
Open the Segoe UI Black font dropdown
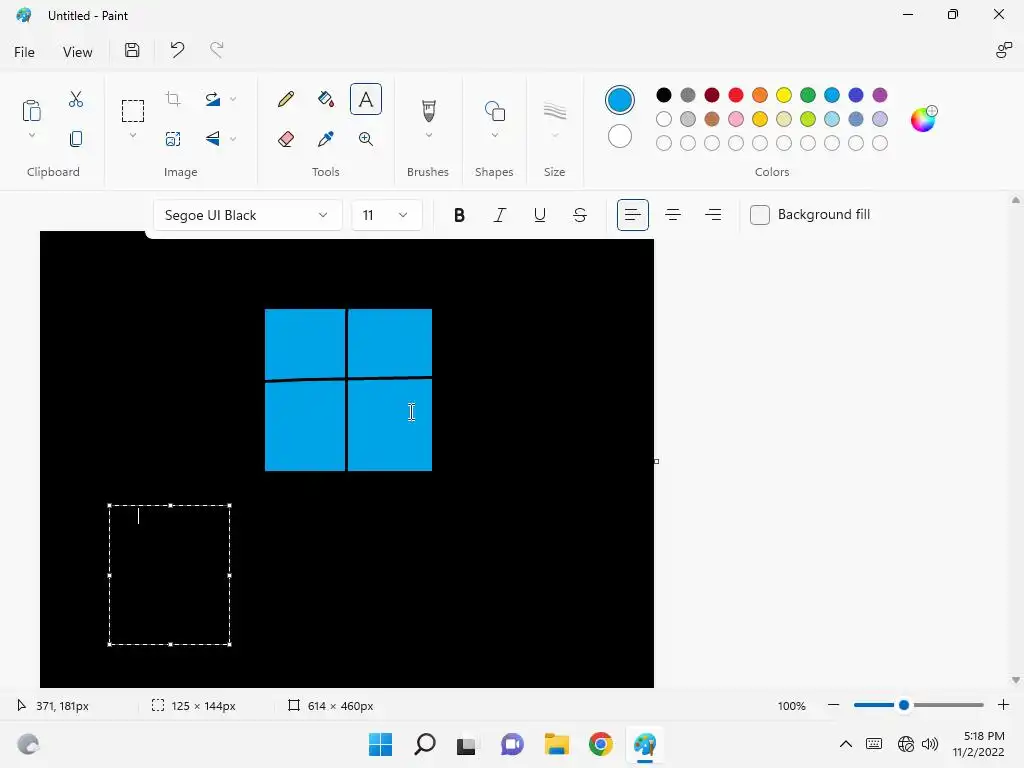(248, 215)
